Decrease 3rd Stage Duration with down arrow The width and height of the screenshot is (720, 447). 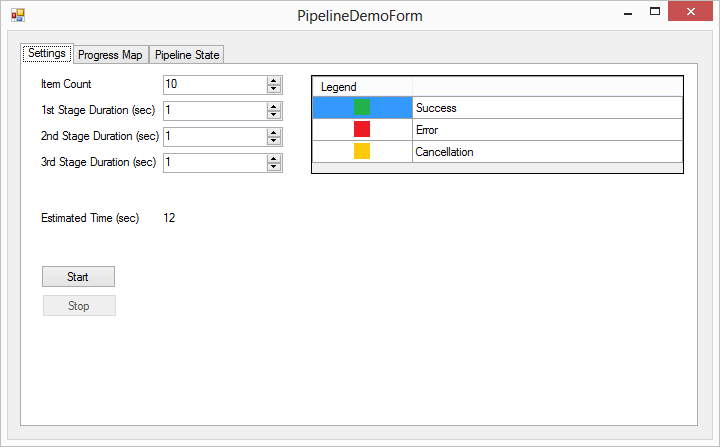coord(274,167)
